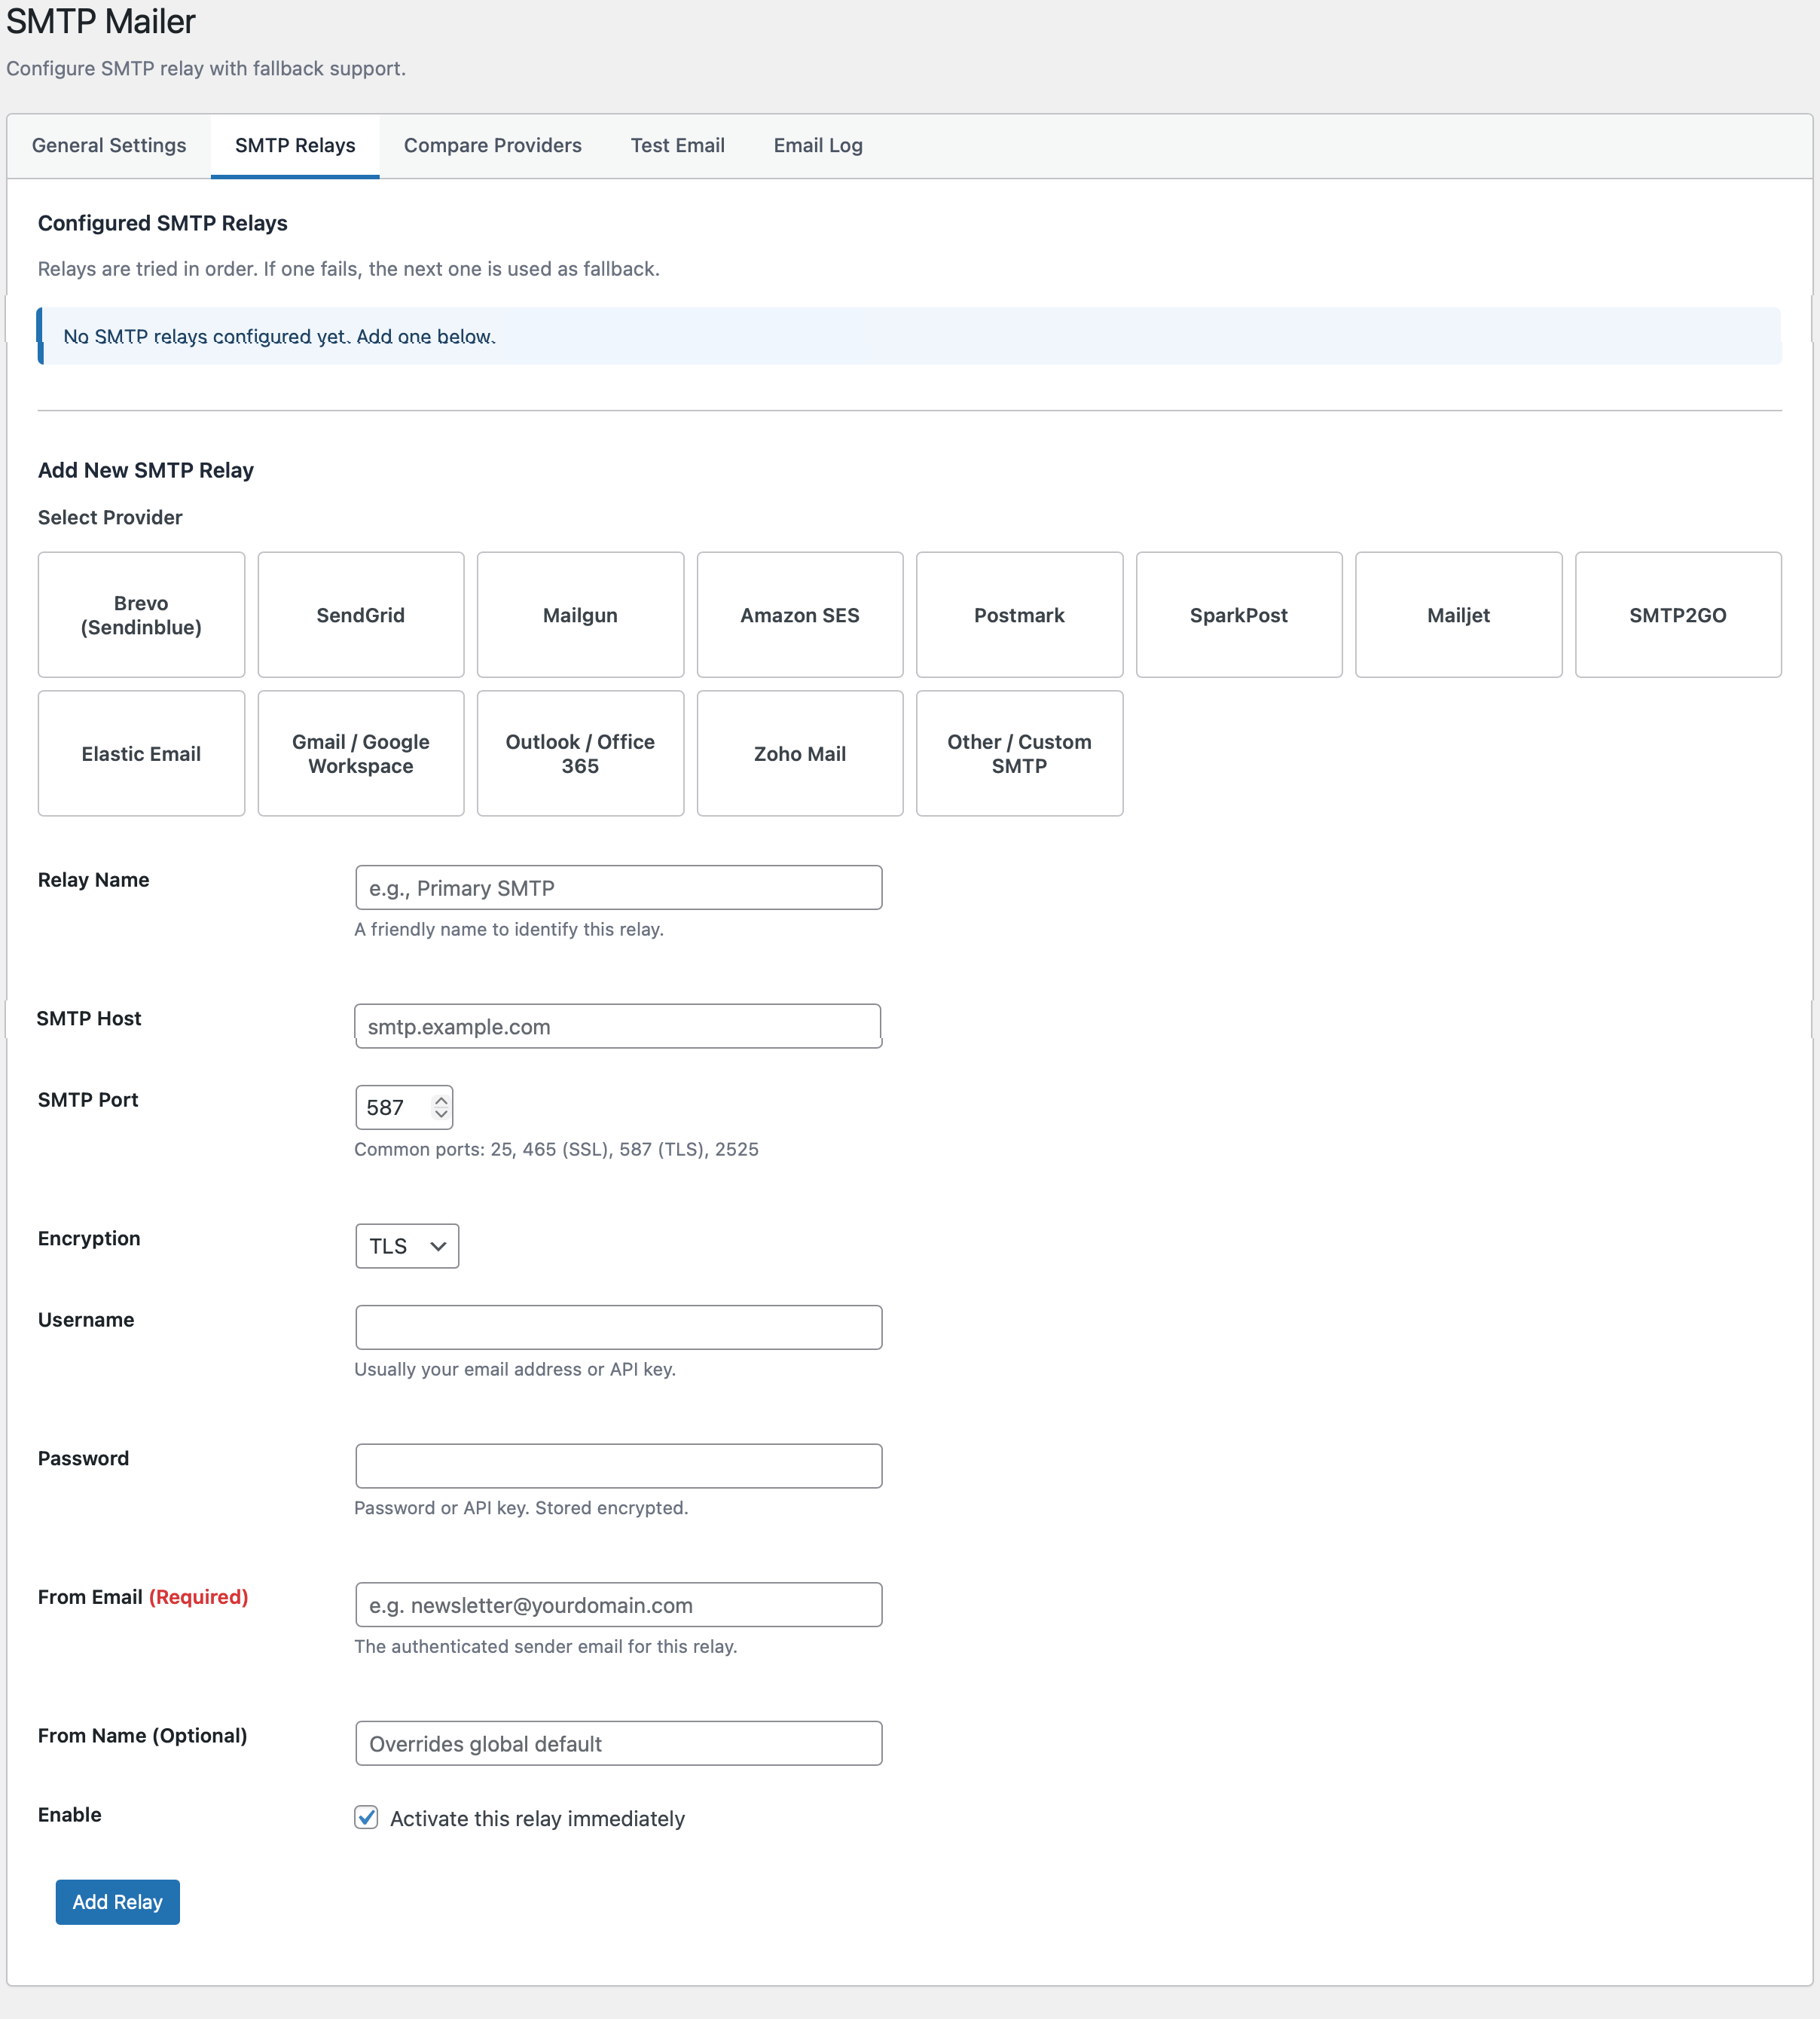Focus the From Email field
The width and height of the screenshot is (1820, 2019).
(617, 1604)
